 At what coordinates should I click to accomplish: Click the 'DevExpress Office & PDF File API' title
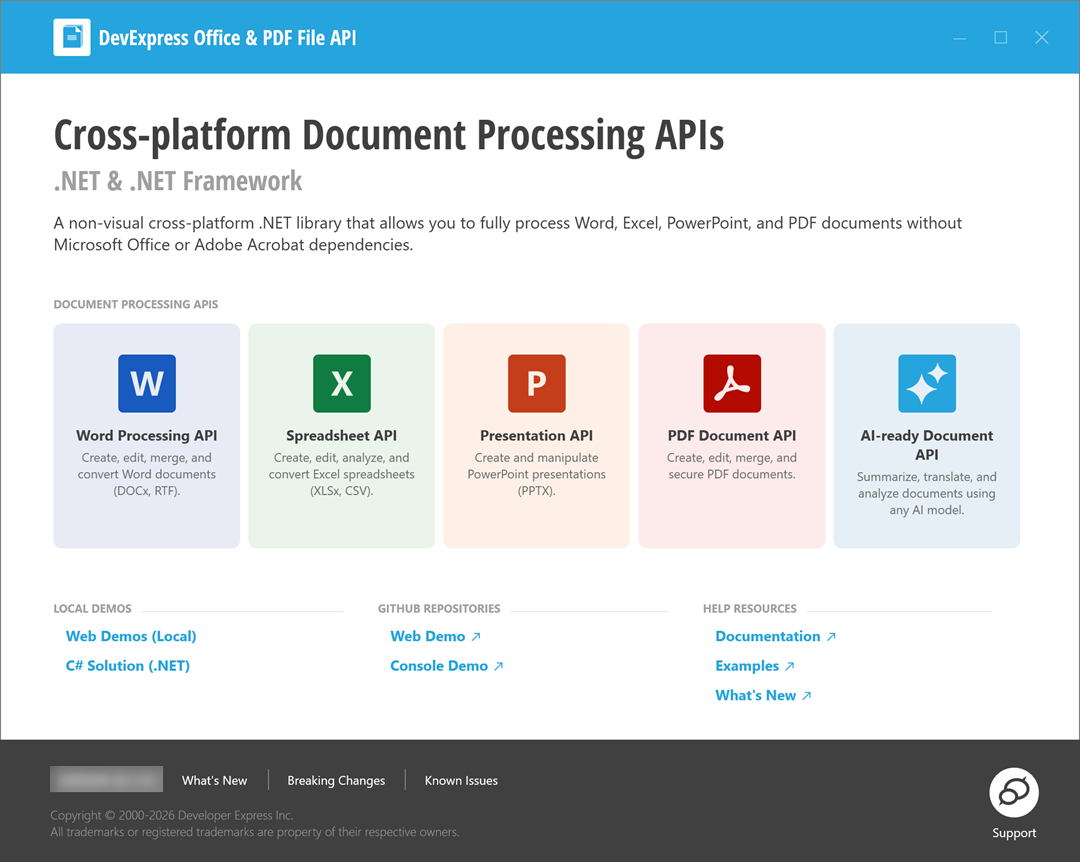(227, 38)
